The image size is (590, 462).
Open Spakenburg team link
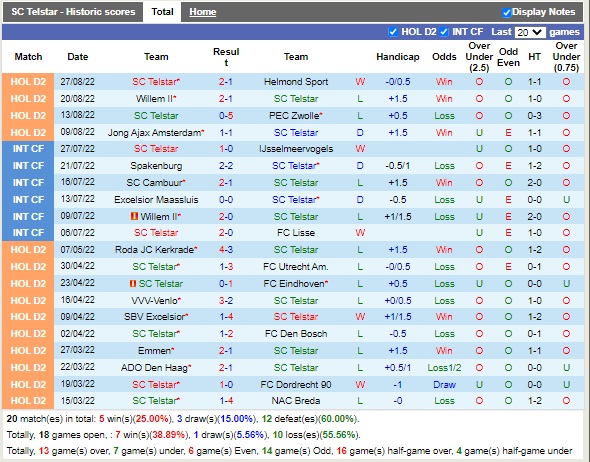[156, 166]
